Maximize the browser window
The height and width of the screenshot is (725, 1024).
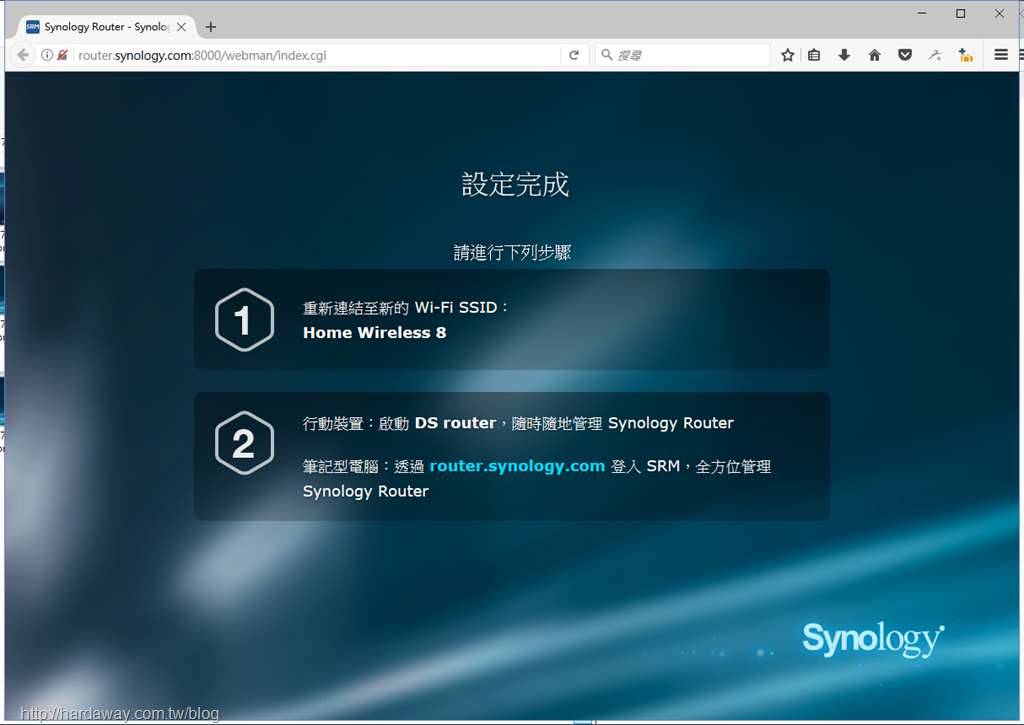point(960,13)
